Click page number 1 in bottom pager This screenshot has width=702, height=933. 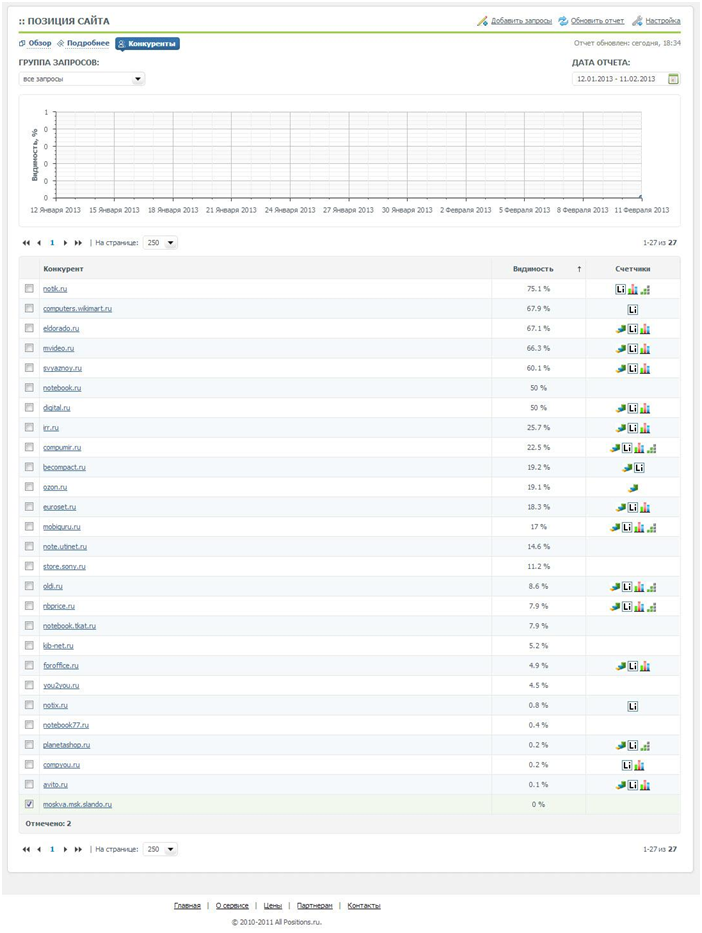tap(52, 849)
